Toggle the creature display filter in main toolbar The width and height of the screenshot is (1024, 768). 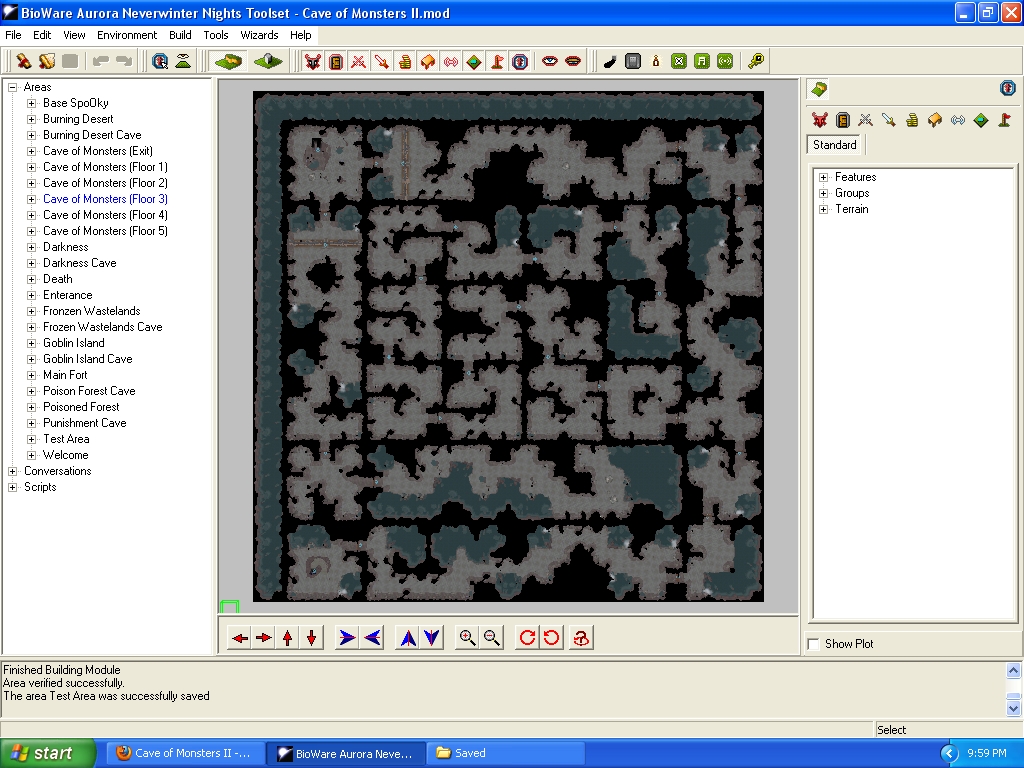click(x=313, y=61)
